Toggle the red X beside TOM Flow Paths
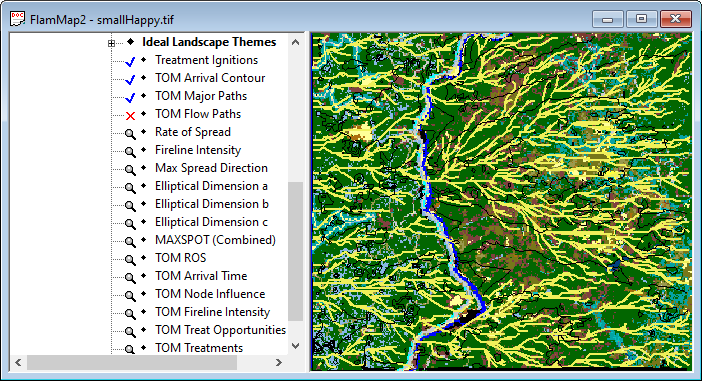Viewport: 702px width, 381px height. [130, 116]
